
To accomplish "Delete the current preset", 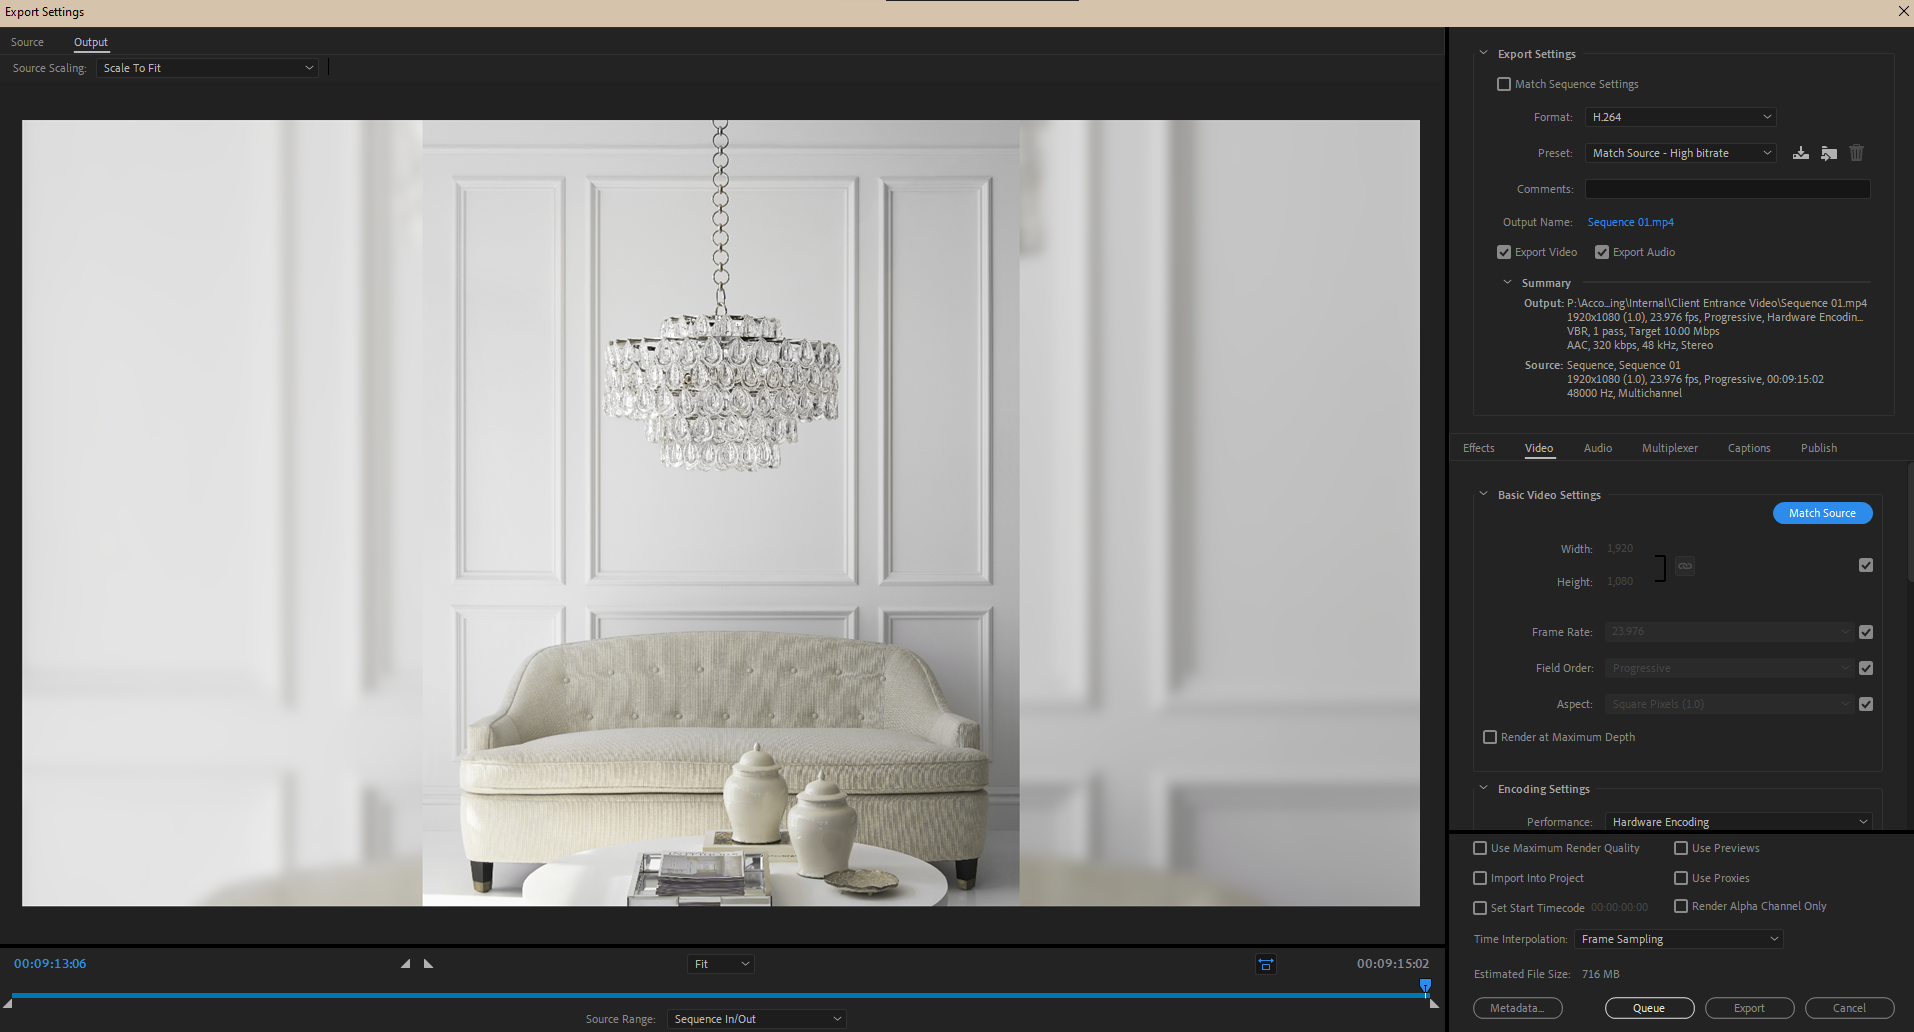I will [x=1856, y=152].
